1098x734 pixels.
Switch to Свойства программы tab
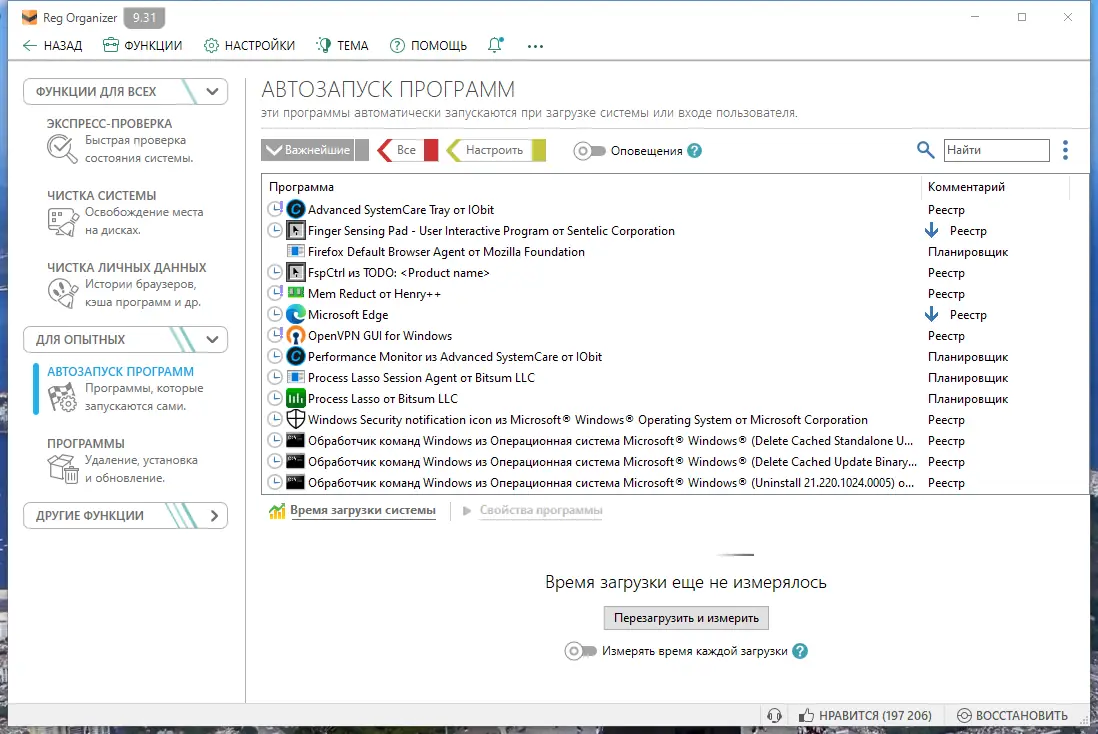coord(541,511)
